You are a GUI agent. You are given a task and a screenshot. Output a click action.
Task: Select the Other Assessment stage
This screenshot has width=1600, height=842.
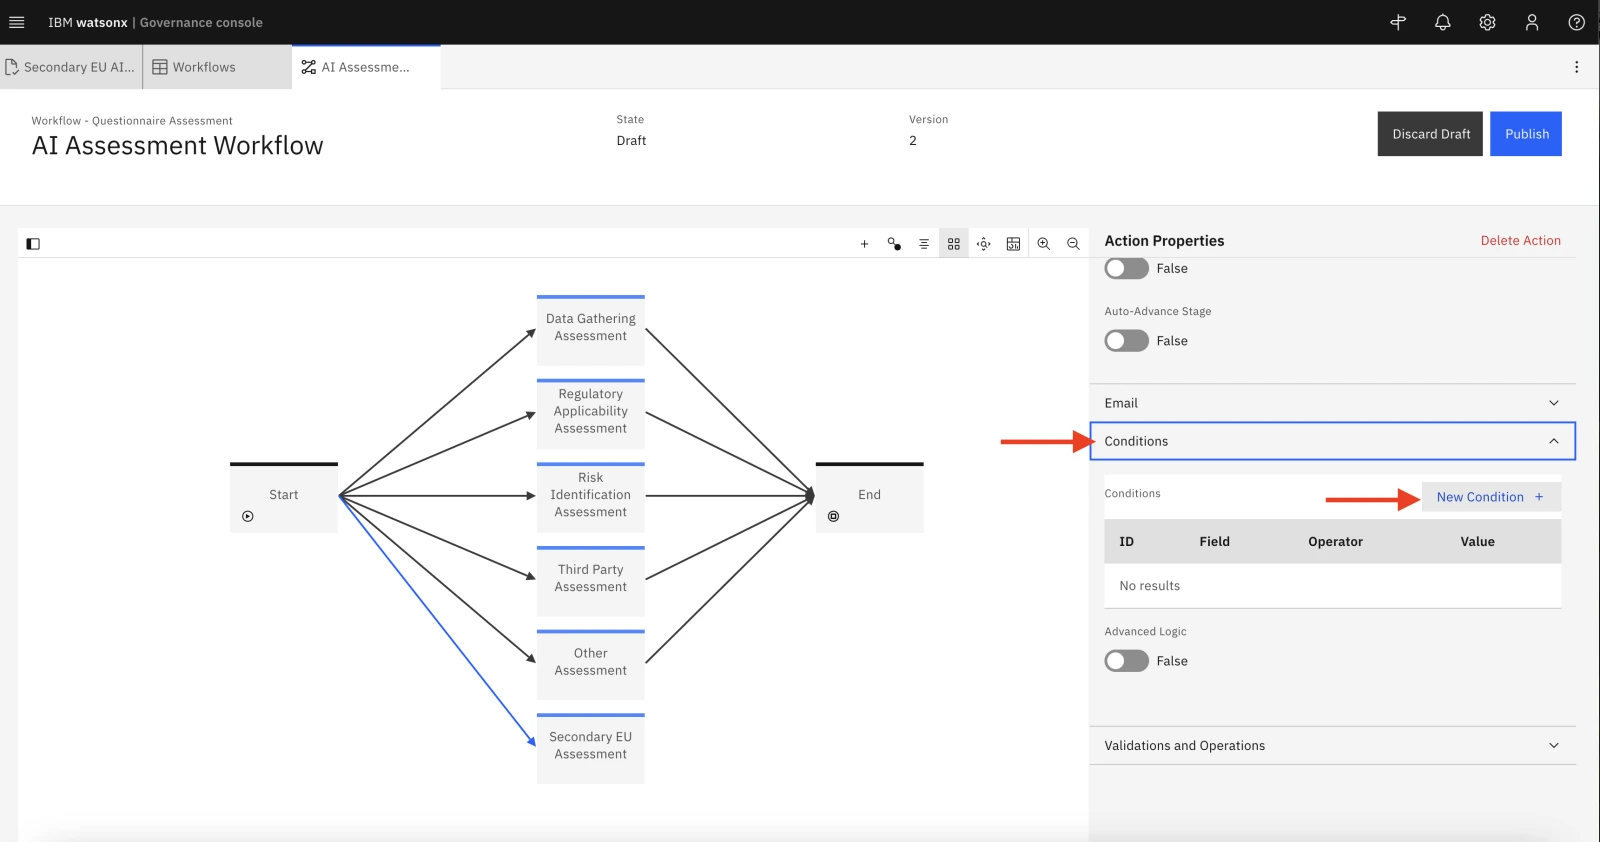591,665
